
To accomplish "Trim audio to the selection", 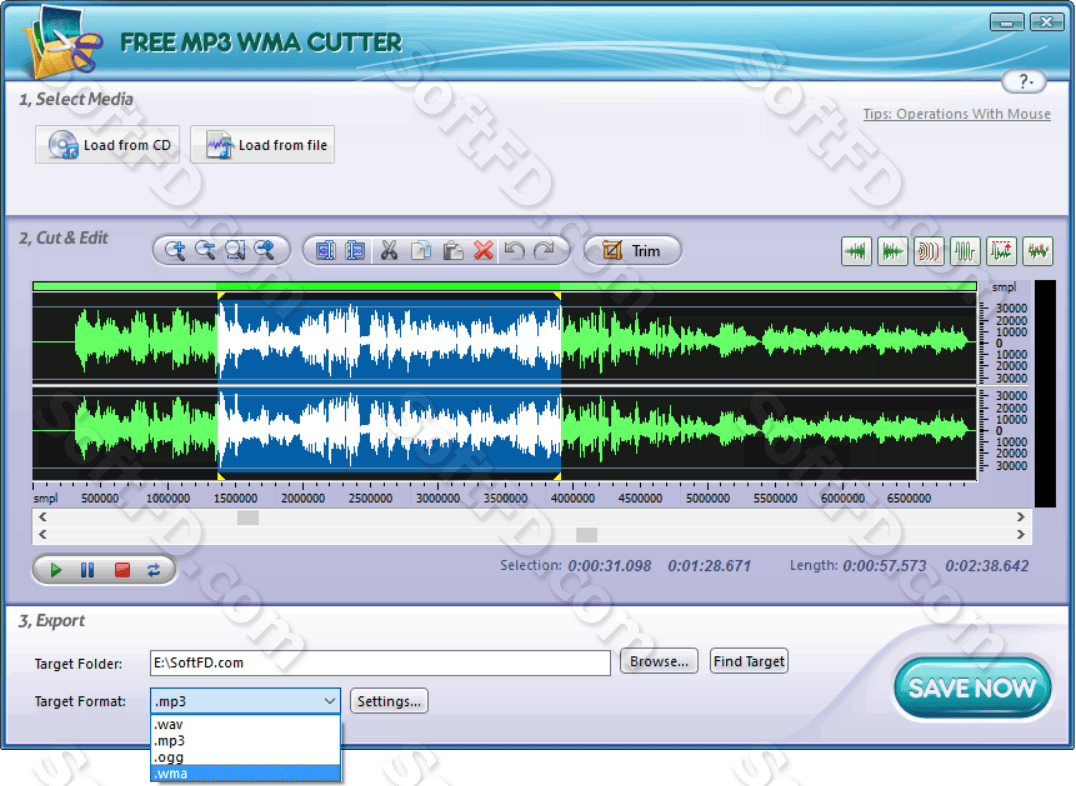I will tap(632, 251).
